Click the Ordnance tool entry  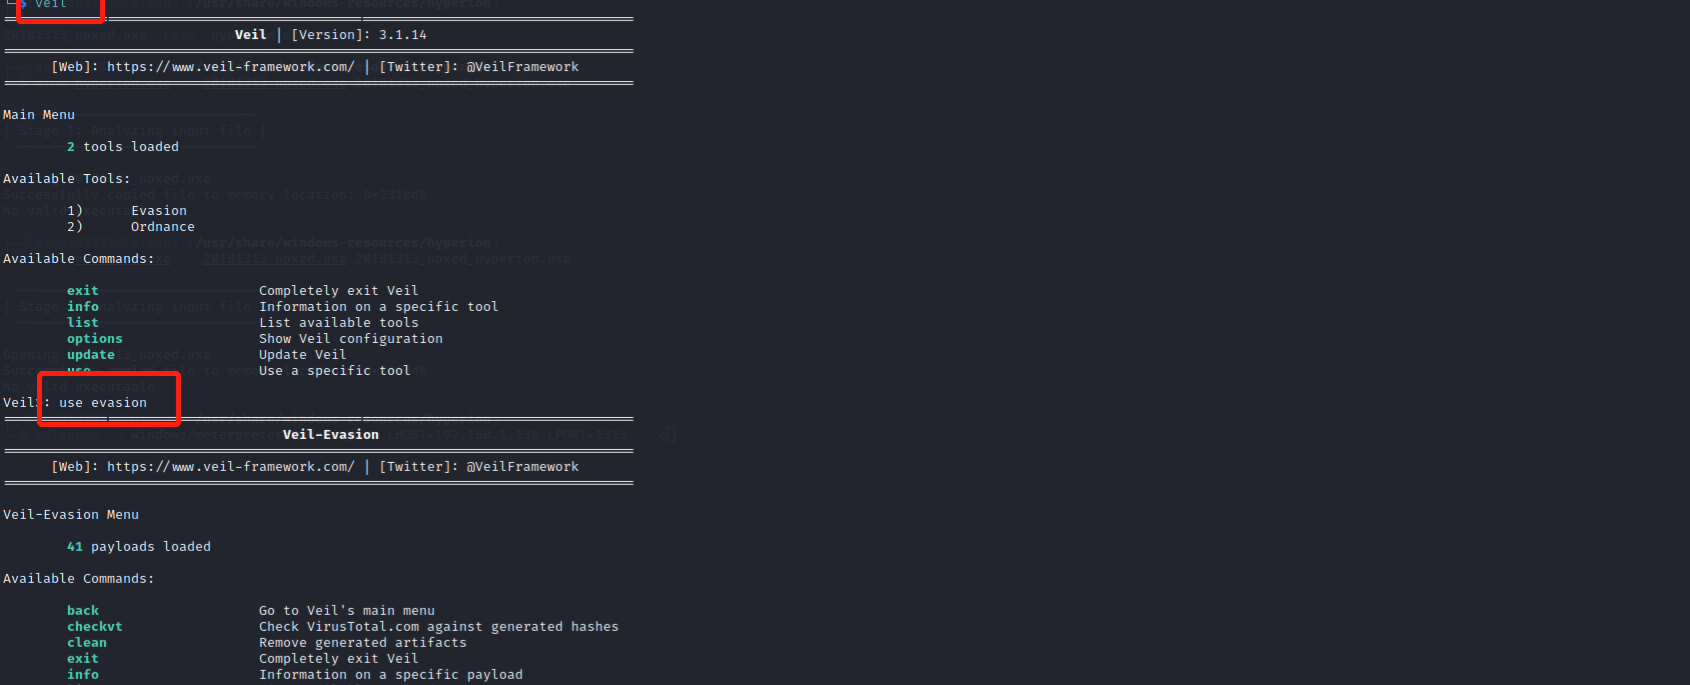click(163, 227)
